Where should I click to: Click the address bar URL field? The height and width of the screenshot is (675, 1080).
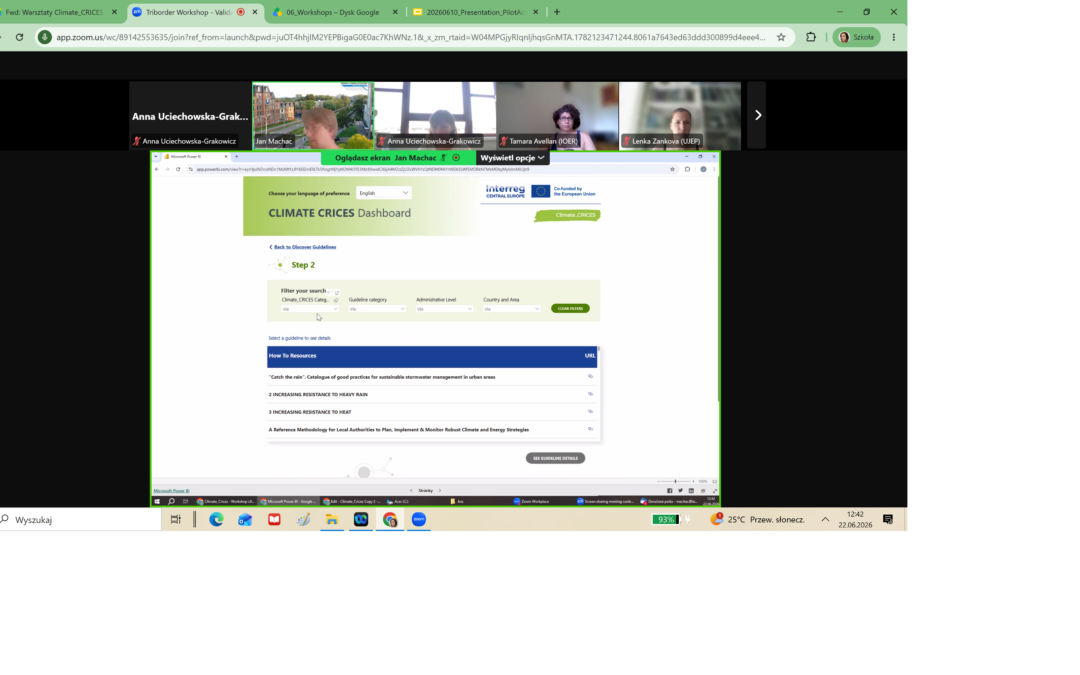click(x=411, y=37)
